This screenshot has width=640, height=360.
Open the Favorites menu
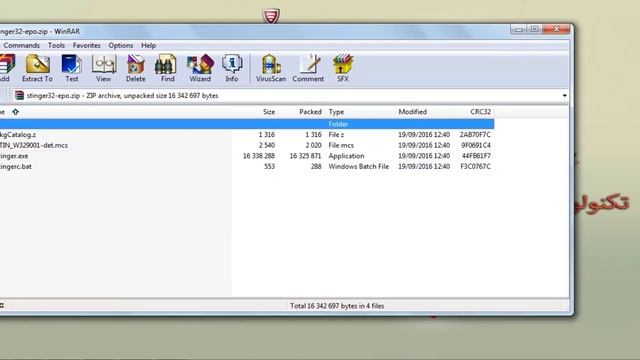[87, 45]
